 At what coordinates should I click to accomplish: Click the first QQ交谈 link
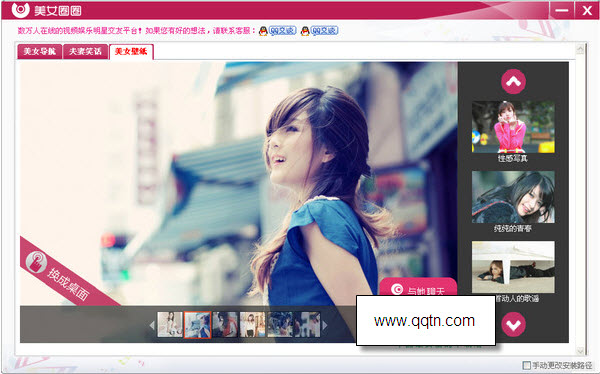tap(282, 31)
